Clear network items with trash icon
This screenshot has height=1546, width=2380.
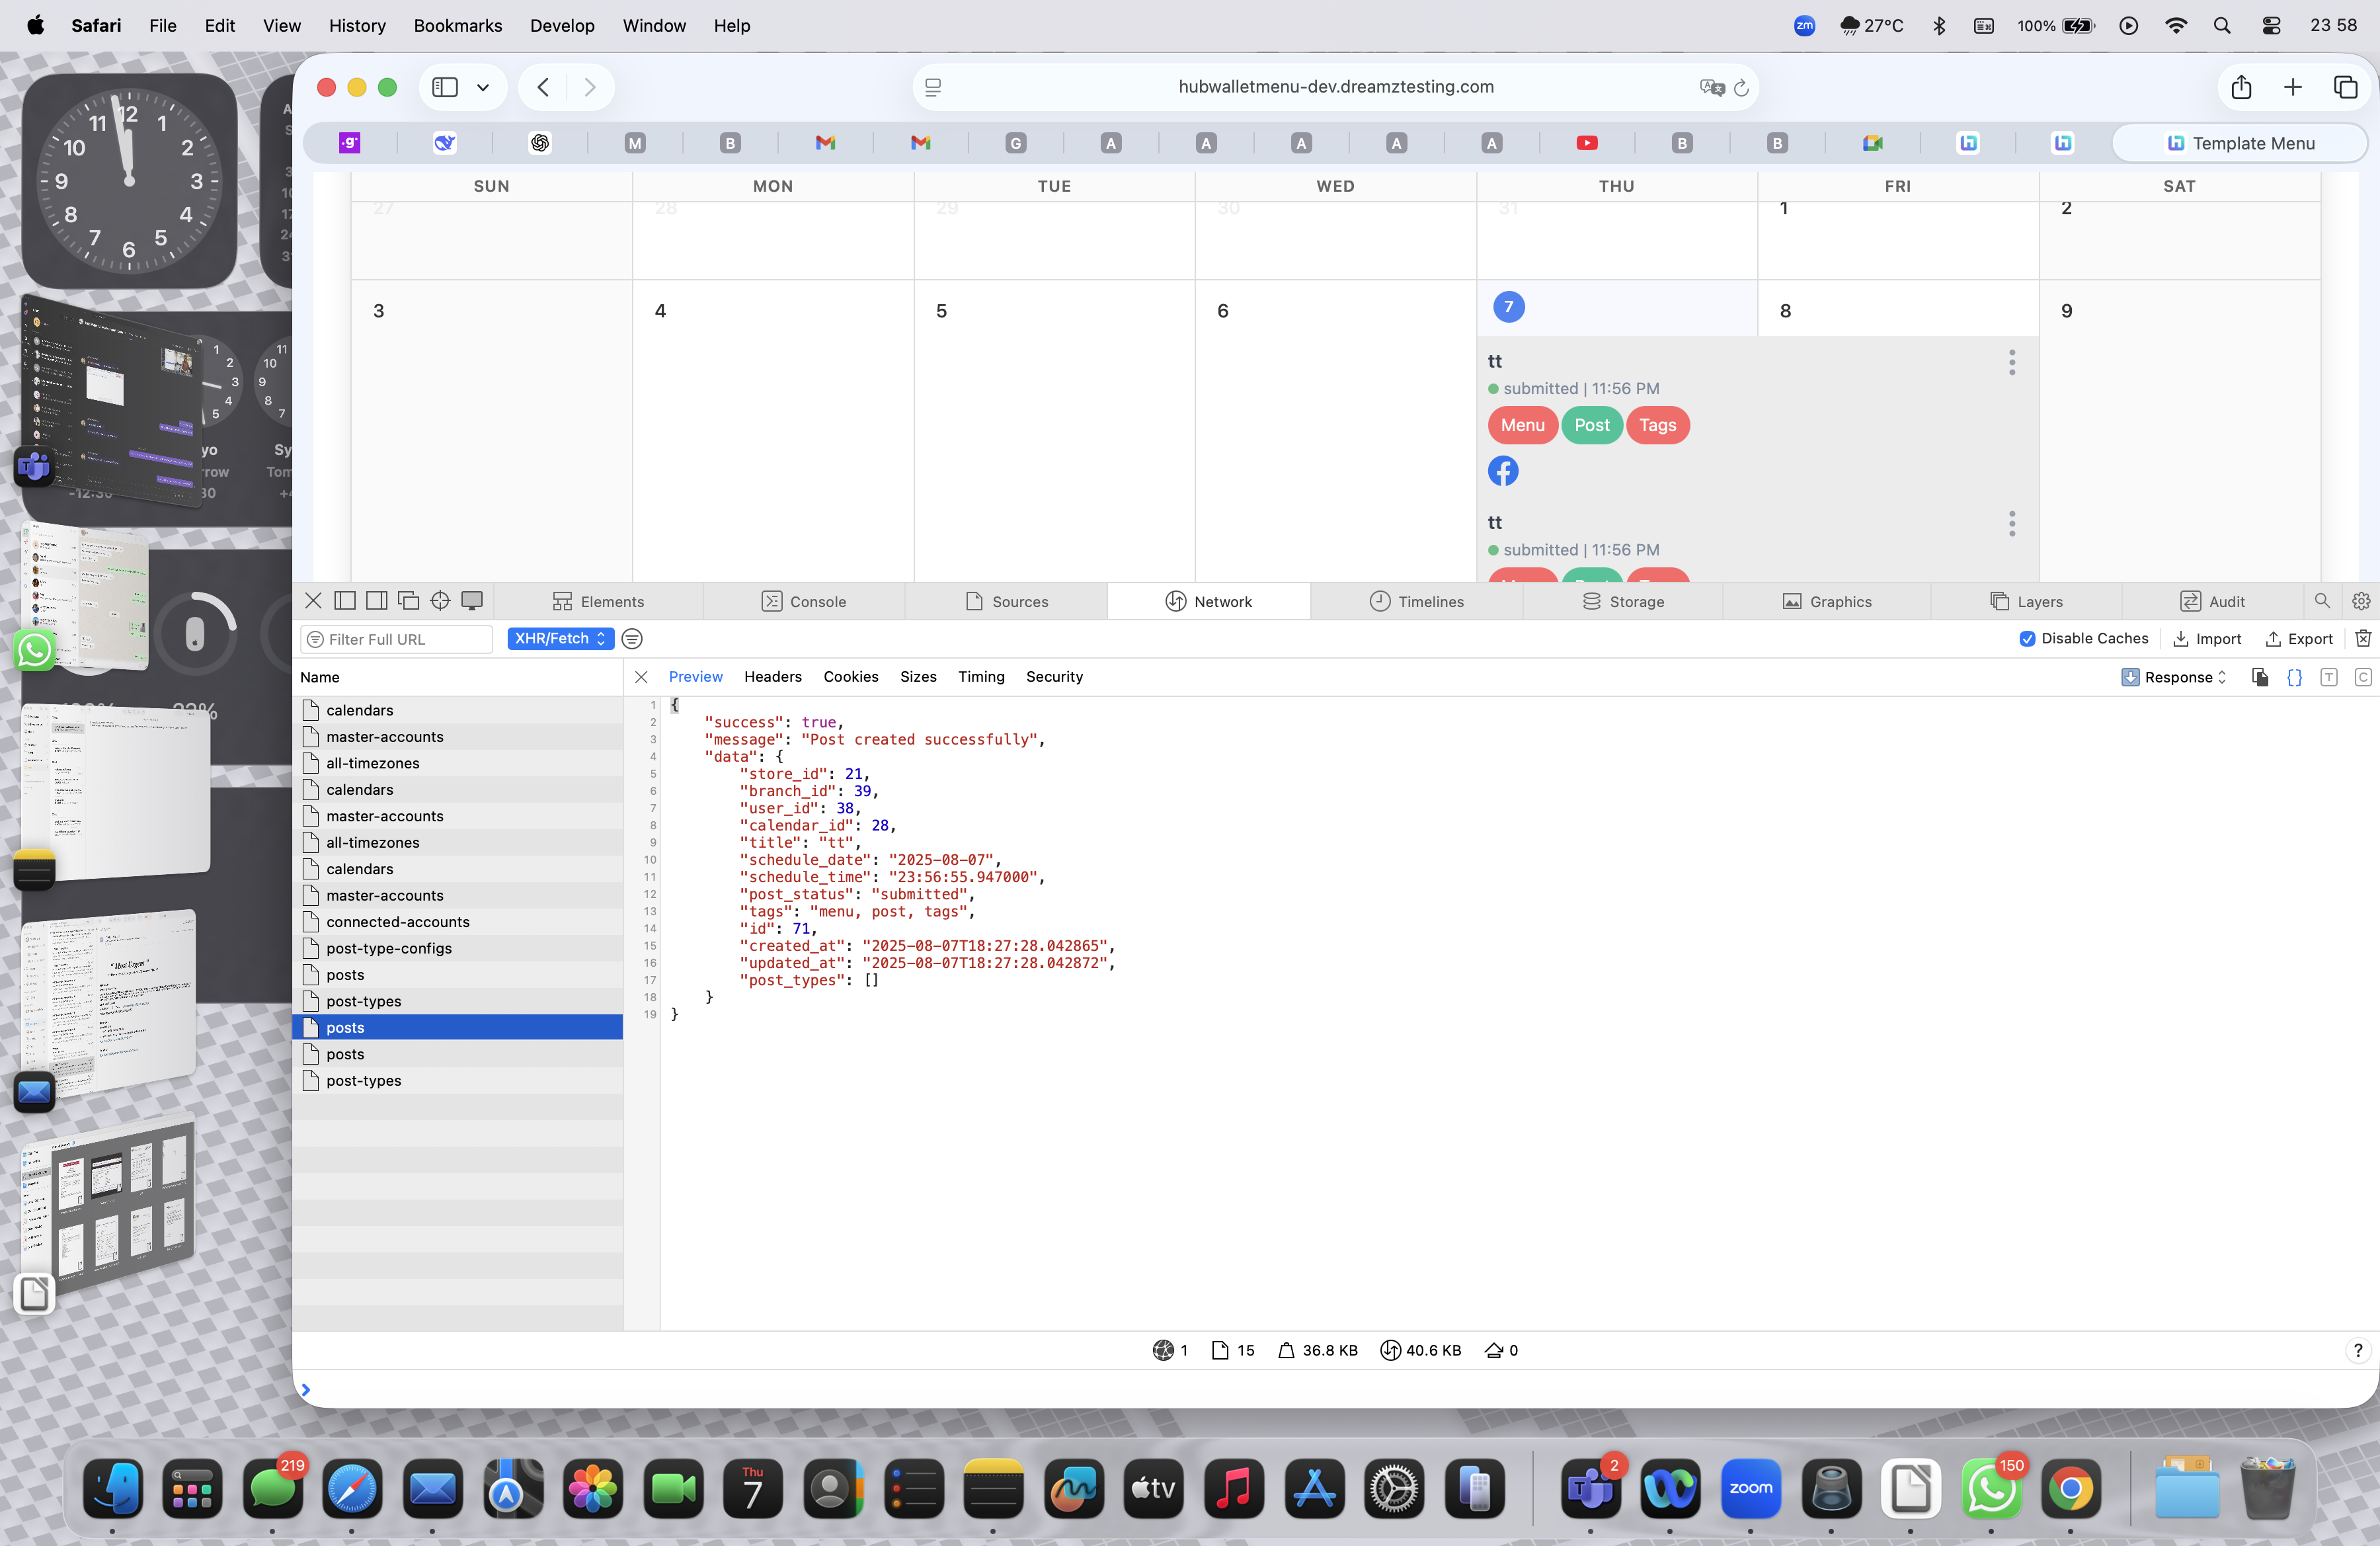click(2362, 639)
